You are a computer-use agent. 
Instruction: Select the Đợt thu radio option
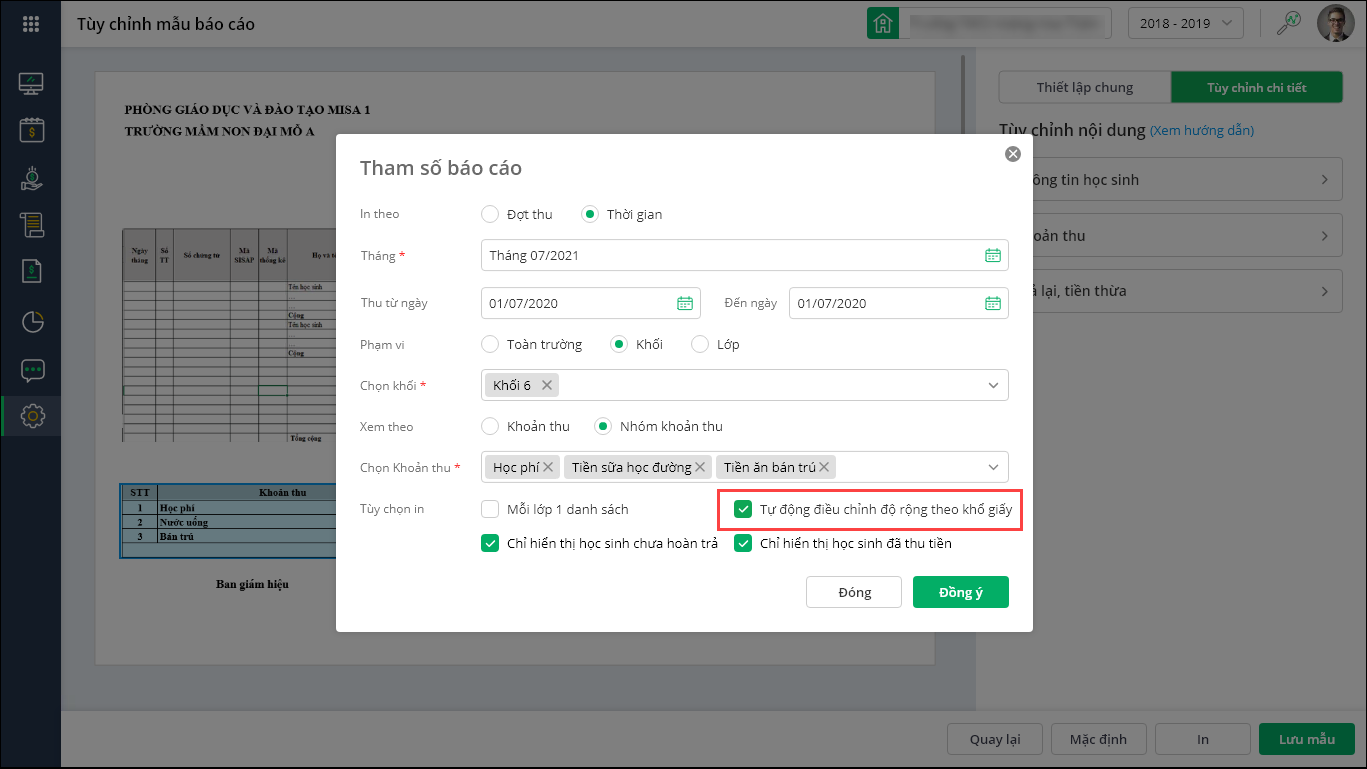pyautogui.click(x=490, y=214)
